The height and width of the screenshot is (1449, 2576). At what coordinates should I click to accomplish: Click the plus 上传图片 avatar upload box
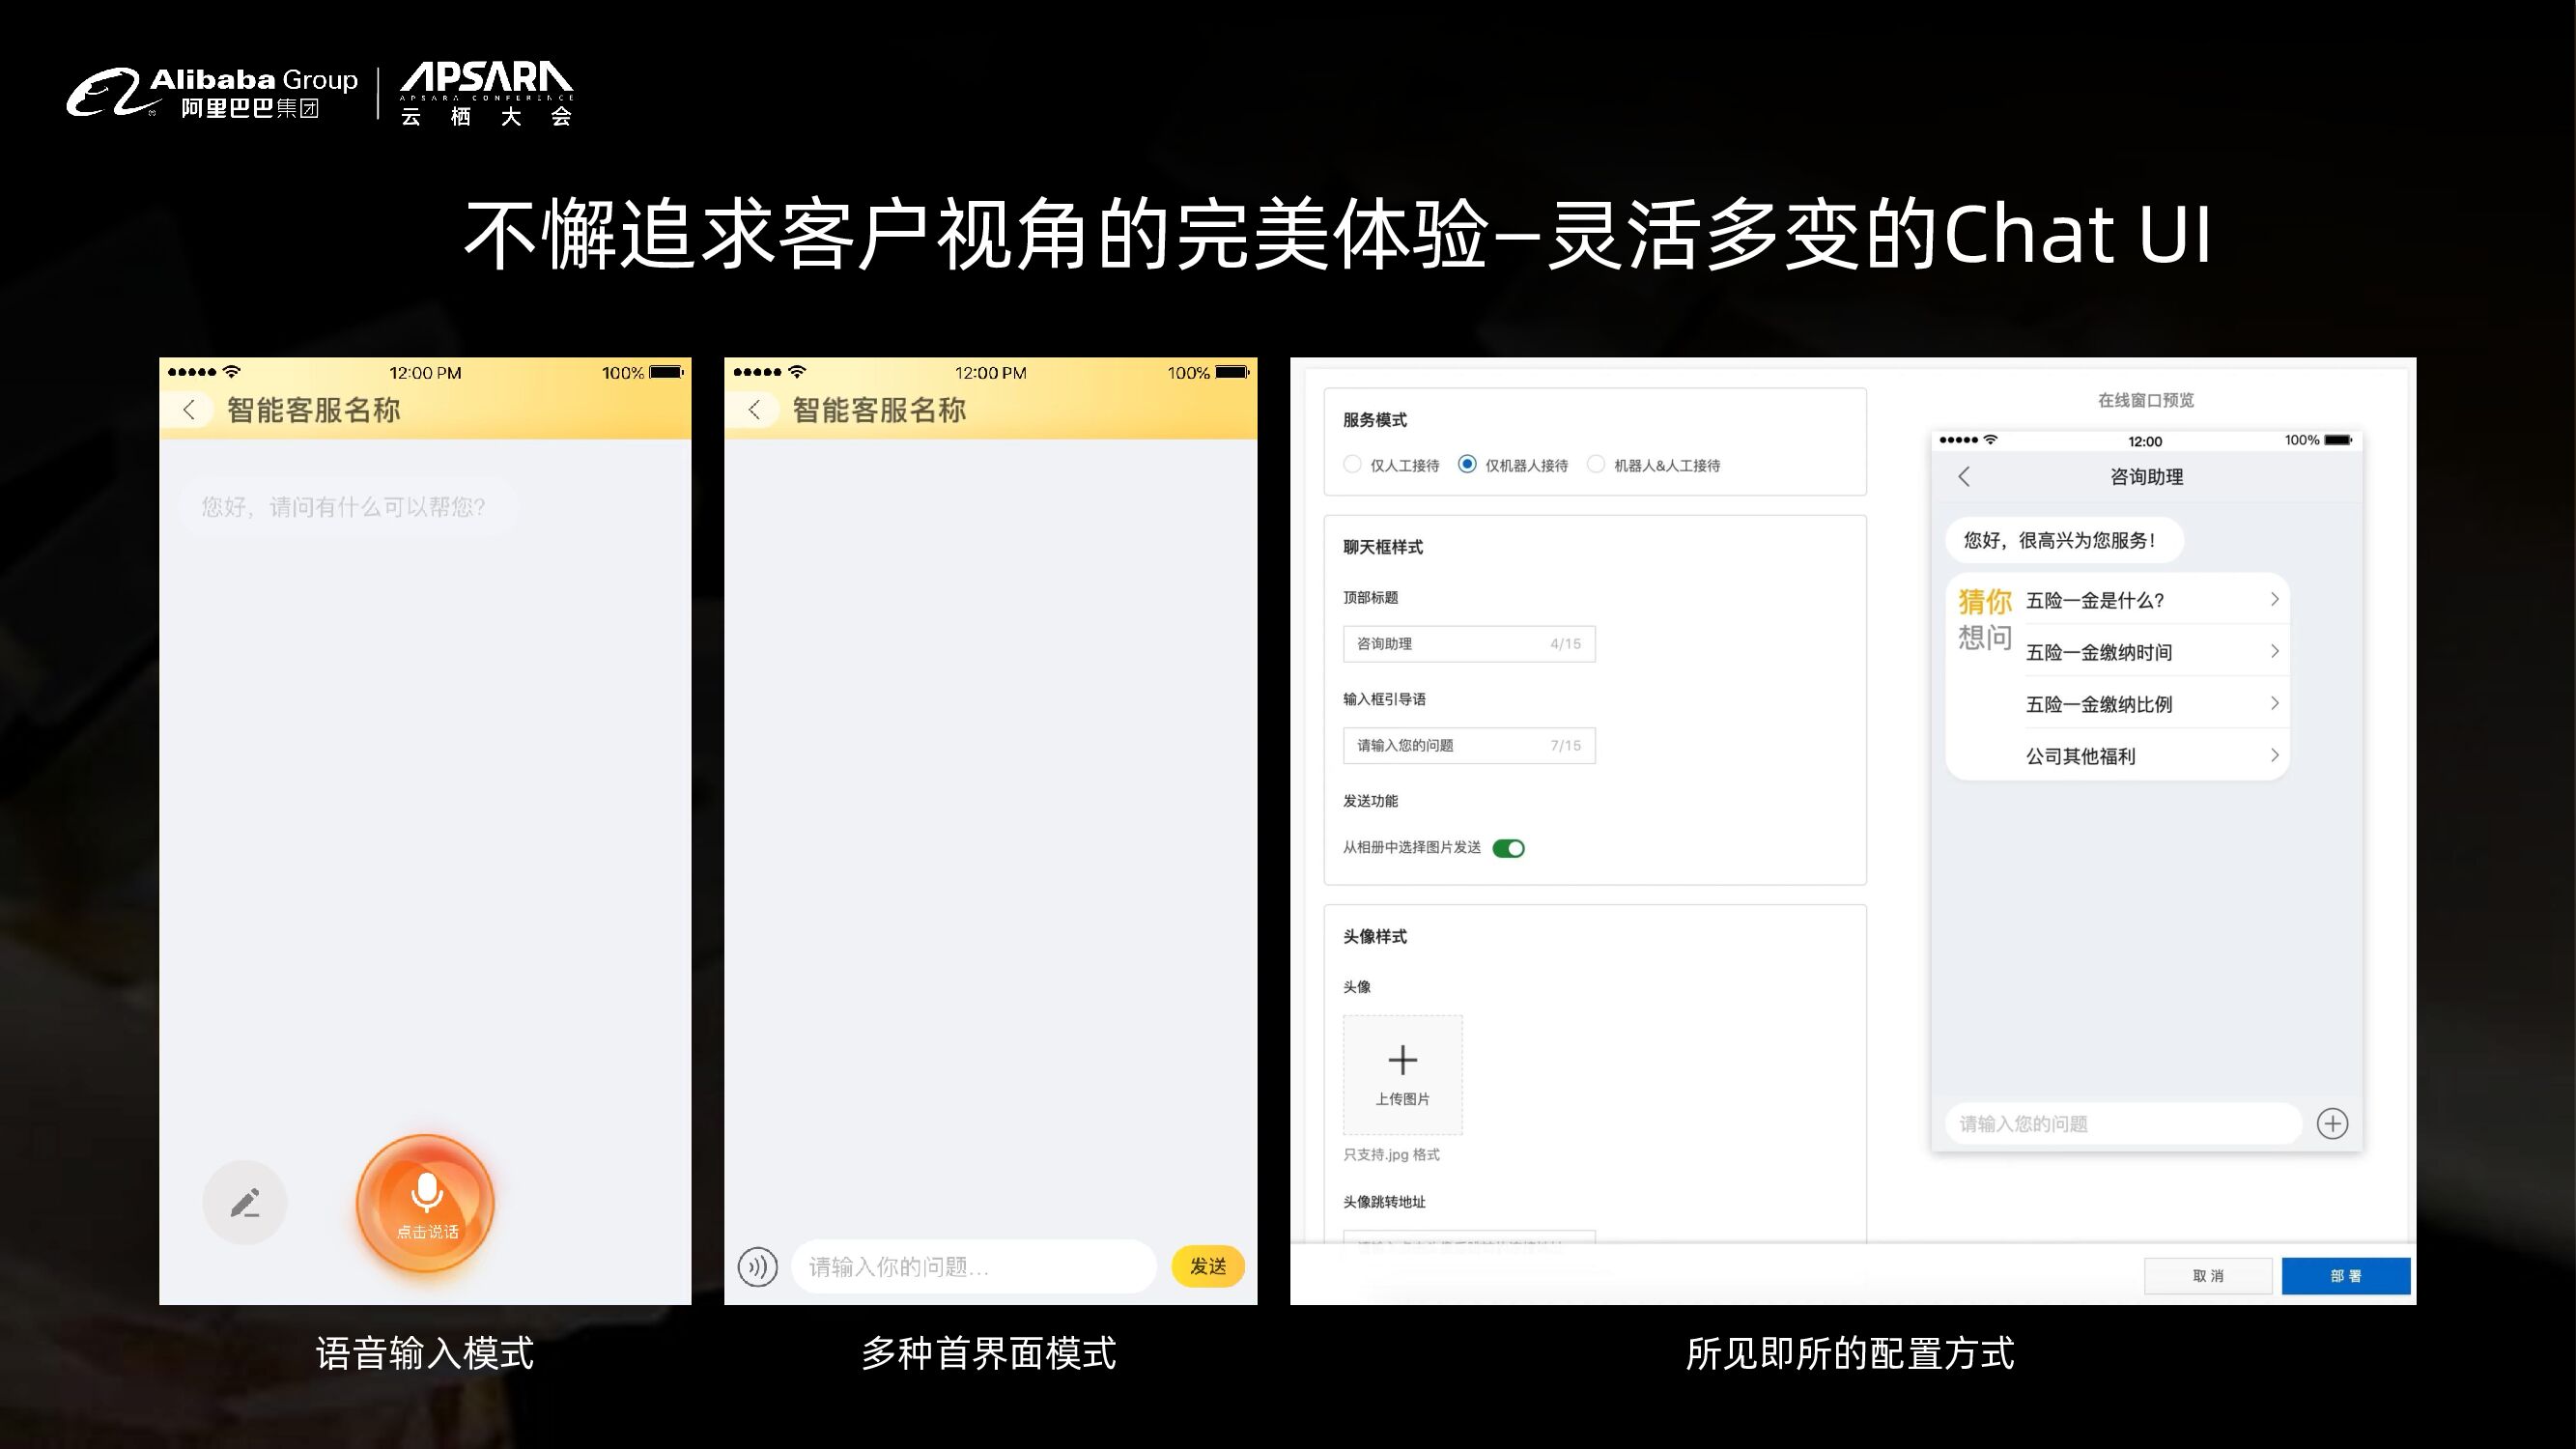point(1402,1074)
